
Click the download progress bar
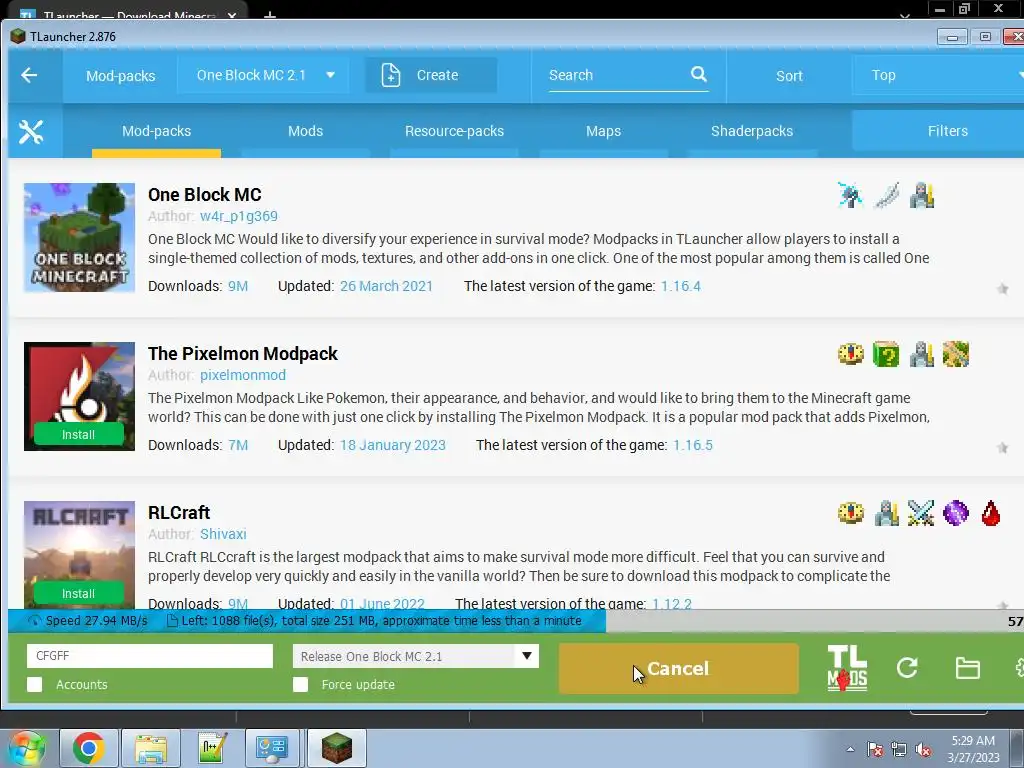tap(516, 621)
